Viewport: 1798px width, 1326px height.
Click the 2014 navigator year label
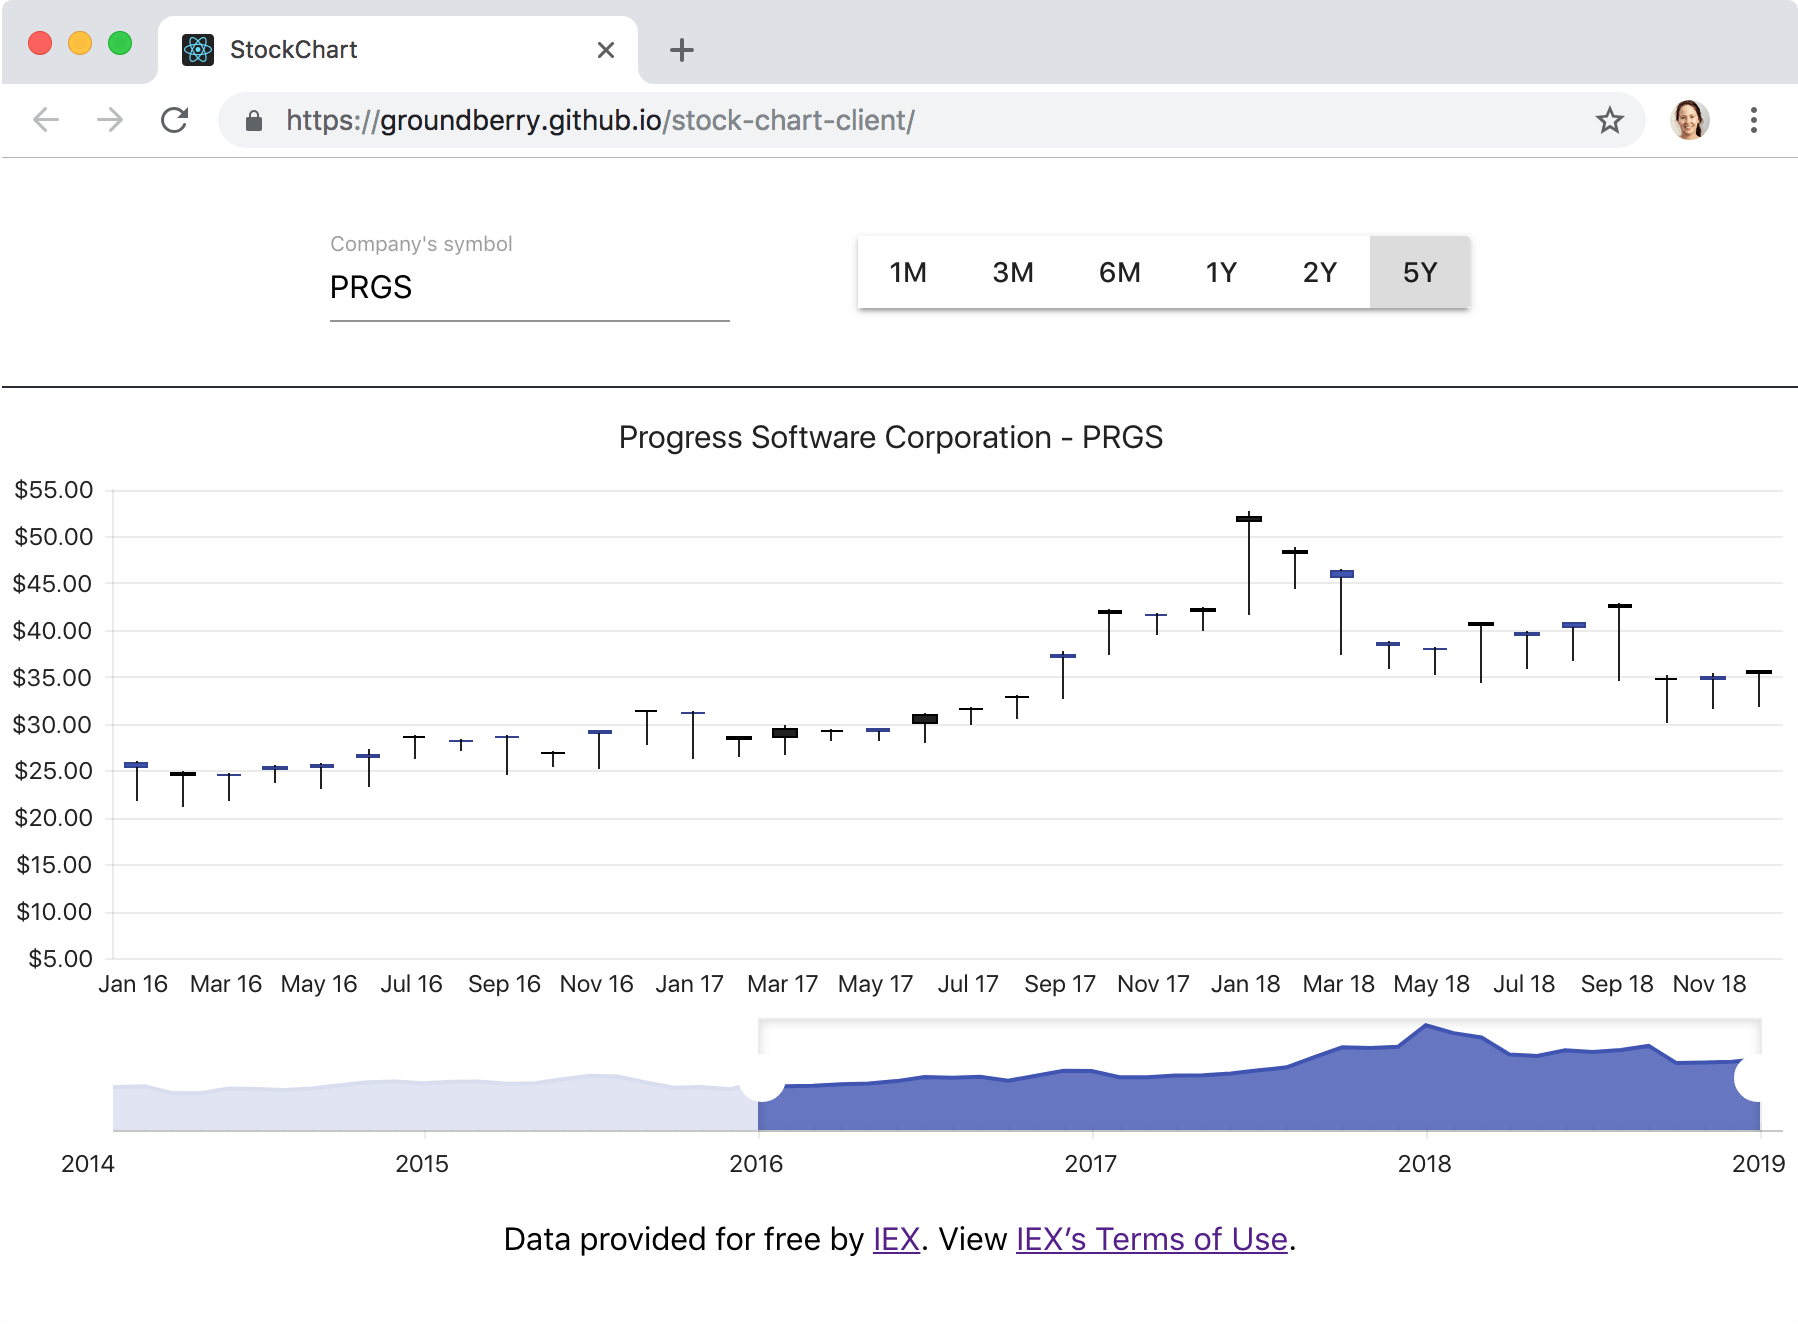[x=88, y=1164]
